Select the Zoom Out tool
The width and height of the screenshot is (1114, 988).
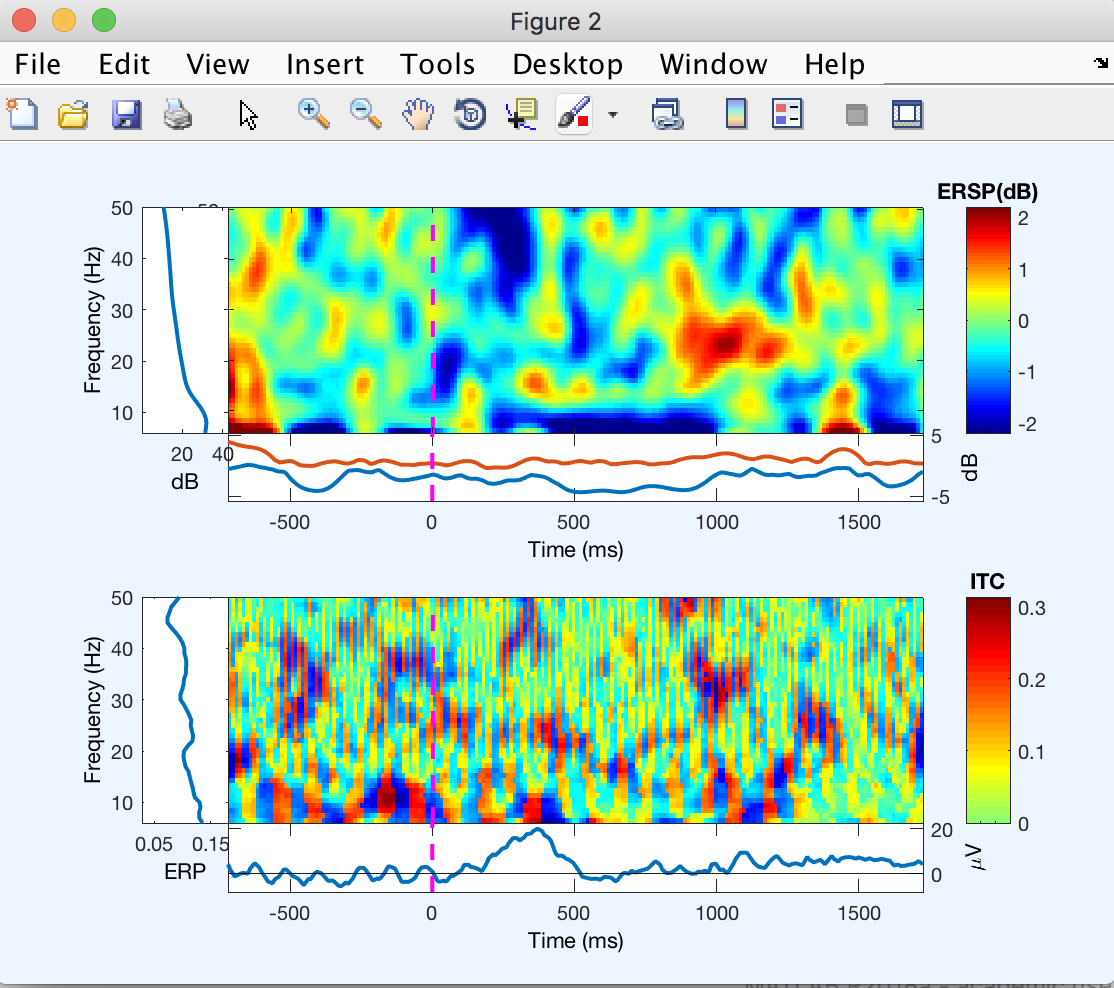click(366, 114)
